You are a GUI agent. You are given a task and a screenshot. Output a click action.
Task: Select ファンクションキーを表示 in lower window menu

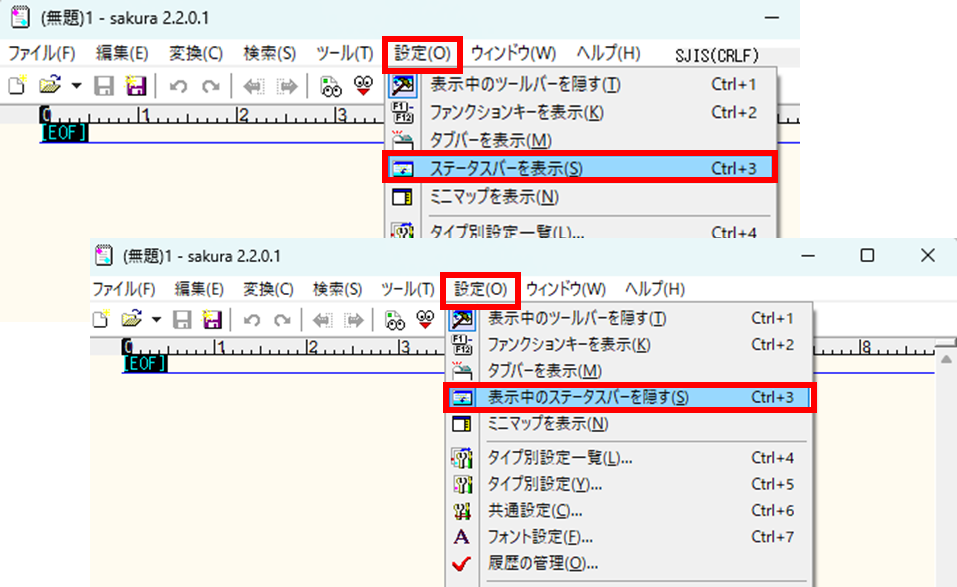[630, 344]
